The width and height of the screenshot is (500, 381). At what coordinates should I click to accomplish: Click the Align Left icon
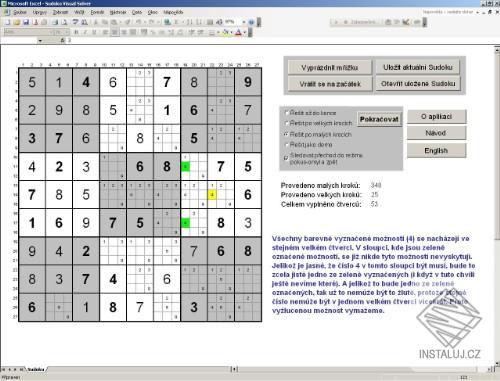tap(105, 32)
